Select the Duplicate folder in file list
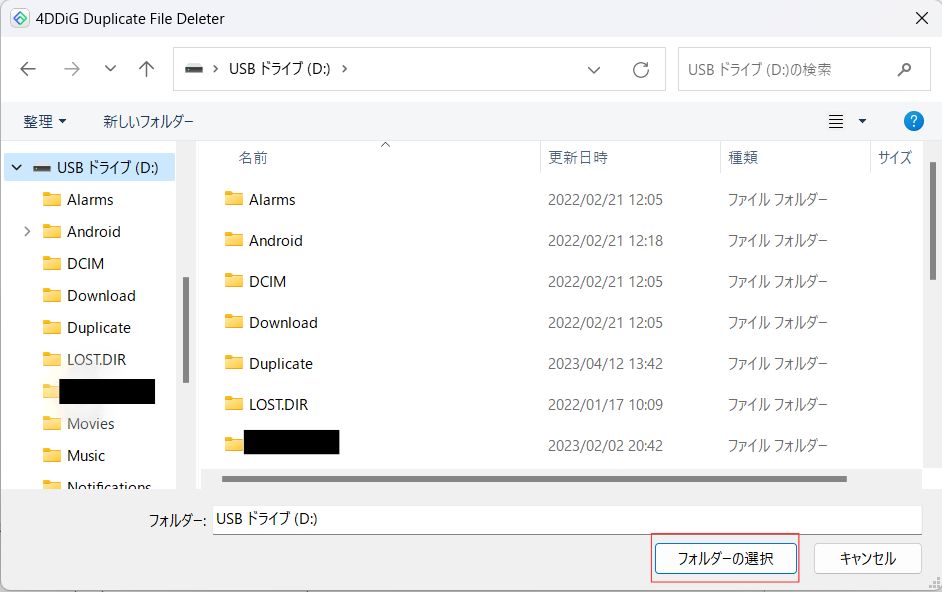This screenshot has width=942, height=592. pyautogui.click(x=280, y=363)
